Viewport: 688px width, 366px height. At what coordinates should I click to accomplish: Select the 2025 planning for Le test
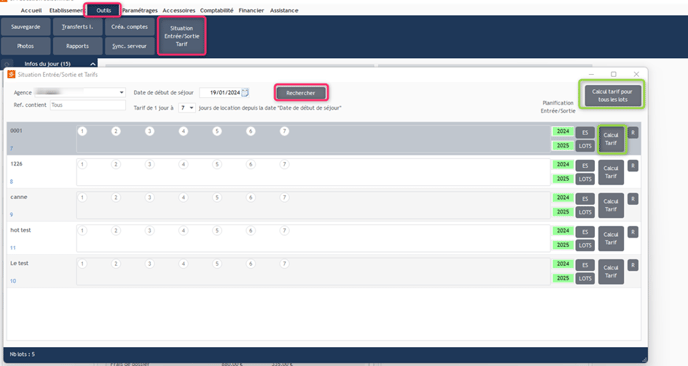pyautogui.click(x=563, y=278)
